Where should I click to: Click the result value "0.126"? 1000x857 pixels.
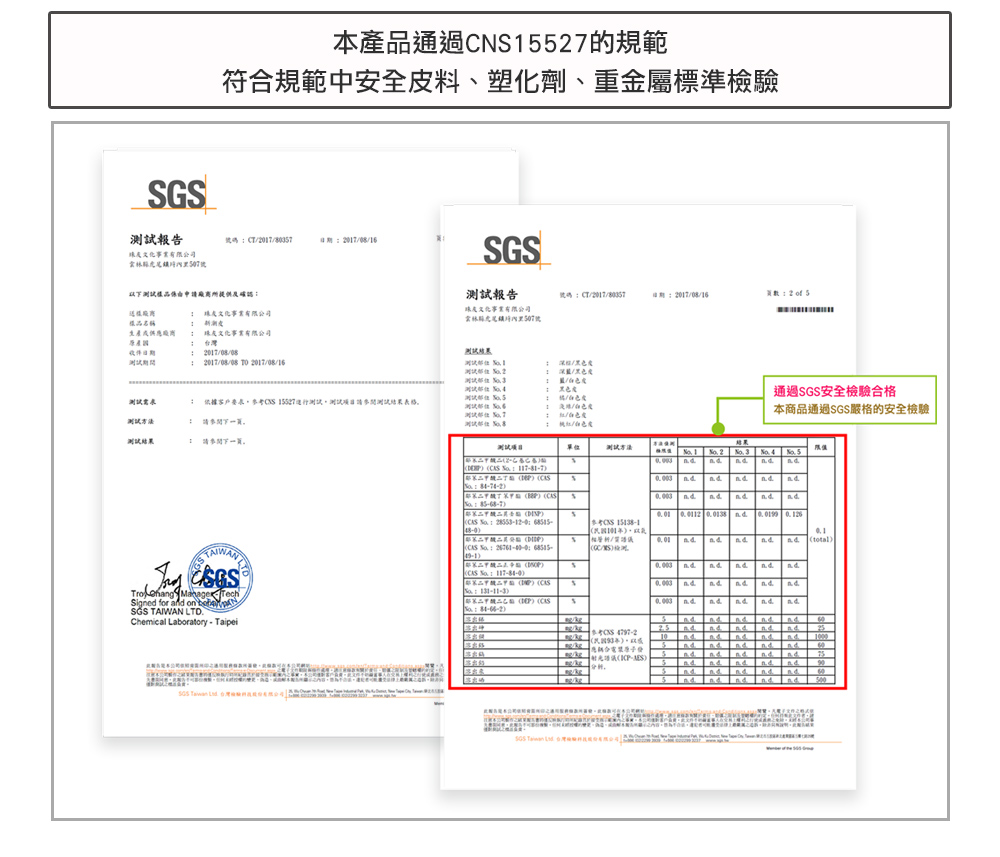pos(794,515)
